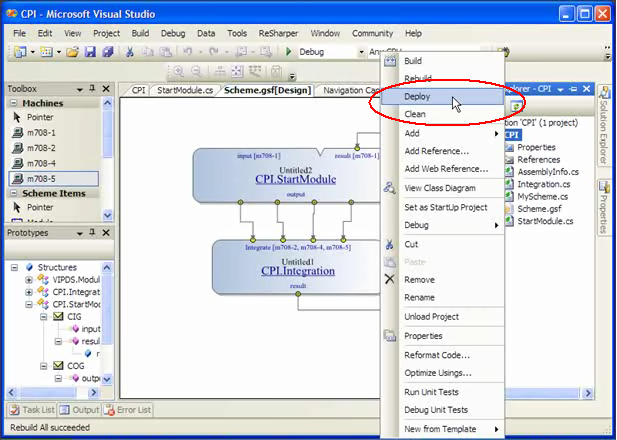Click the Solution Explorer refresh icon
Image resolution: width=617 pixels, height=440 pixels.
tap(516, 106)
